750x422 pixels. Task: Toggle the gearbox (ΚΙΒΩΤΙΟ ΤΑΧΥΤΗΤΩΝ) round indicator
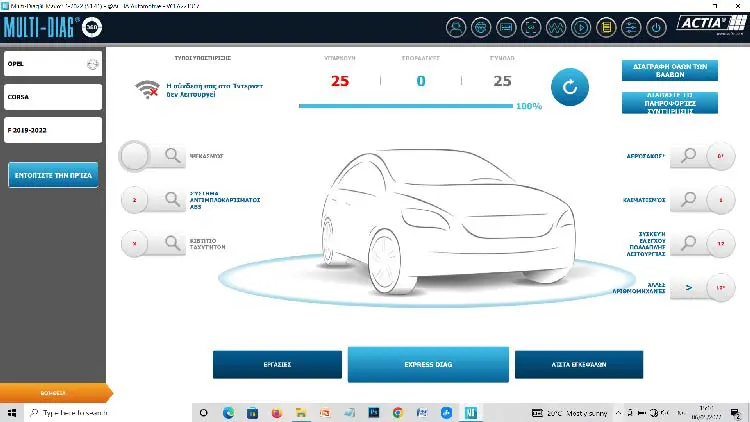coord(134,244)
